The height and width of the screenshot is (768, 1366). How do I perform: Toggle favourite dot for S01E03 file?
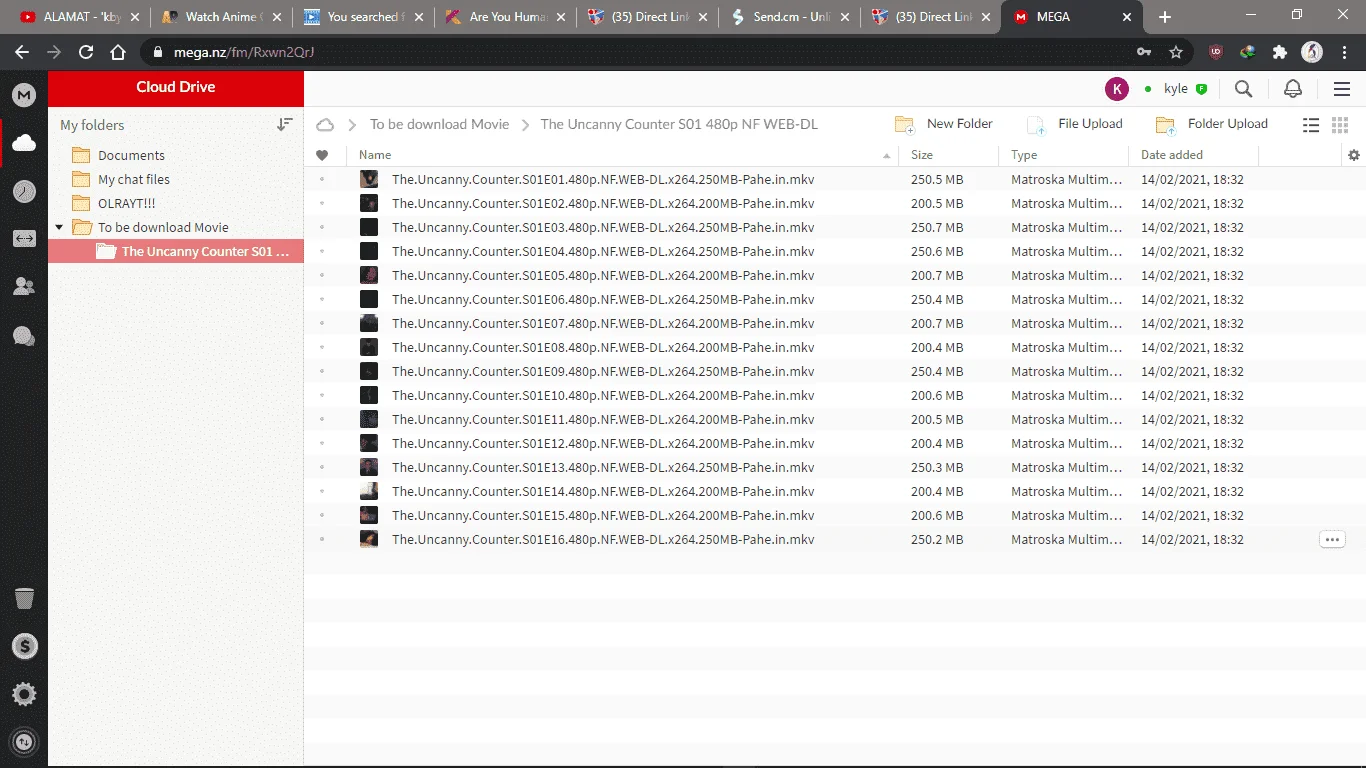click(322, 227)
